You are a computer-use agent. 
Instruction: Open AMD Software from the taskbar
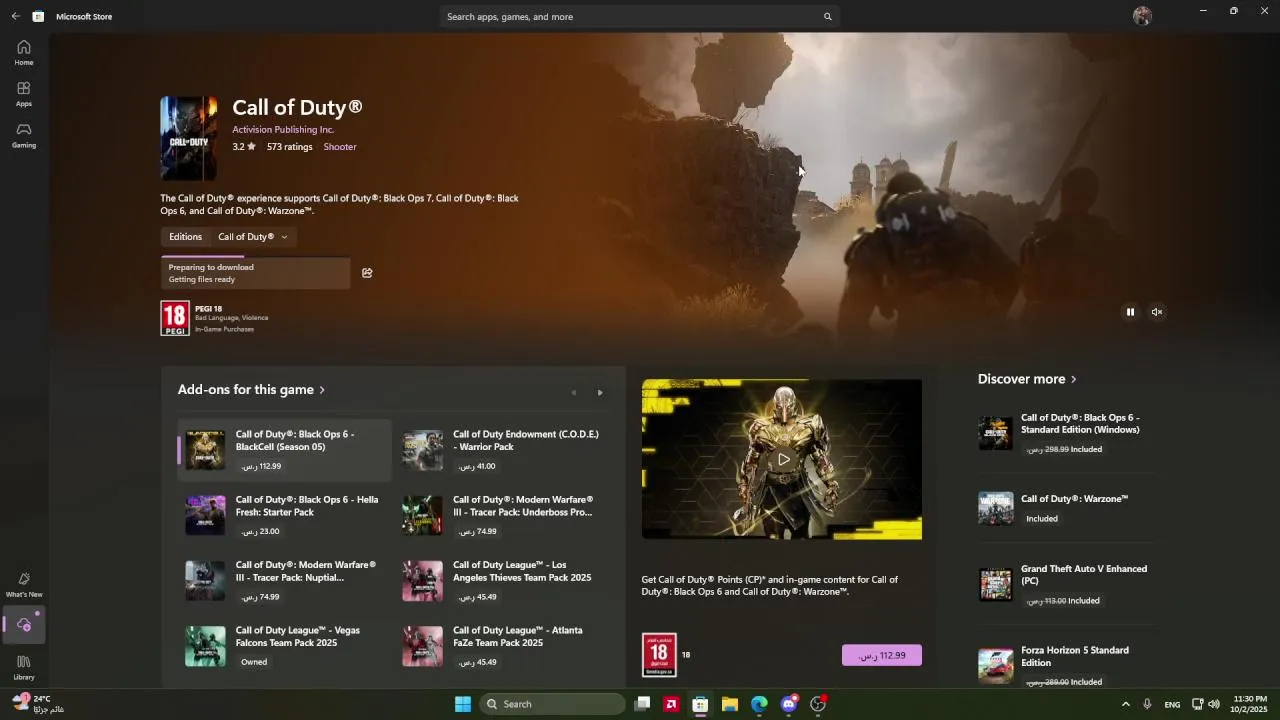672,704
